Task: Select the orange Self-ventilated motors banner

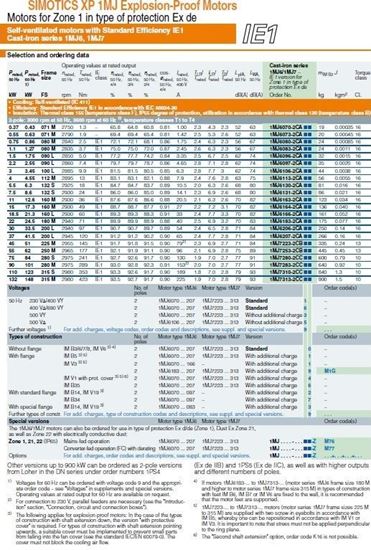Action: click(118, 34)
